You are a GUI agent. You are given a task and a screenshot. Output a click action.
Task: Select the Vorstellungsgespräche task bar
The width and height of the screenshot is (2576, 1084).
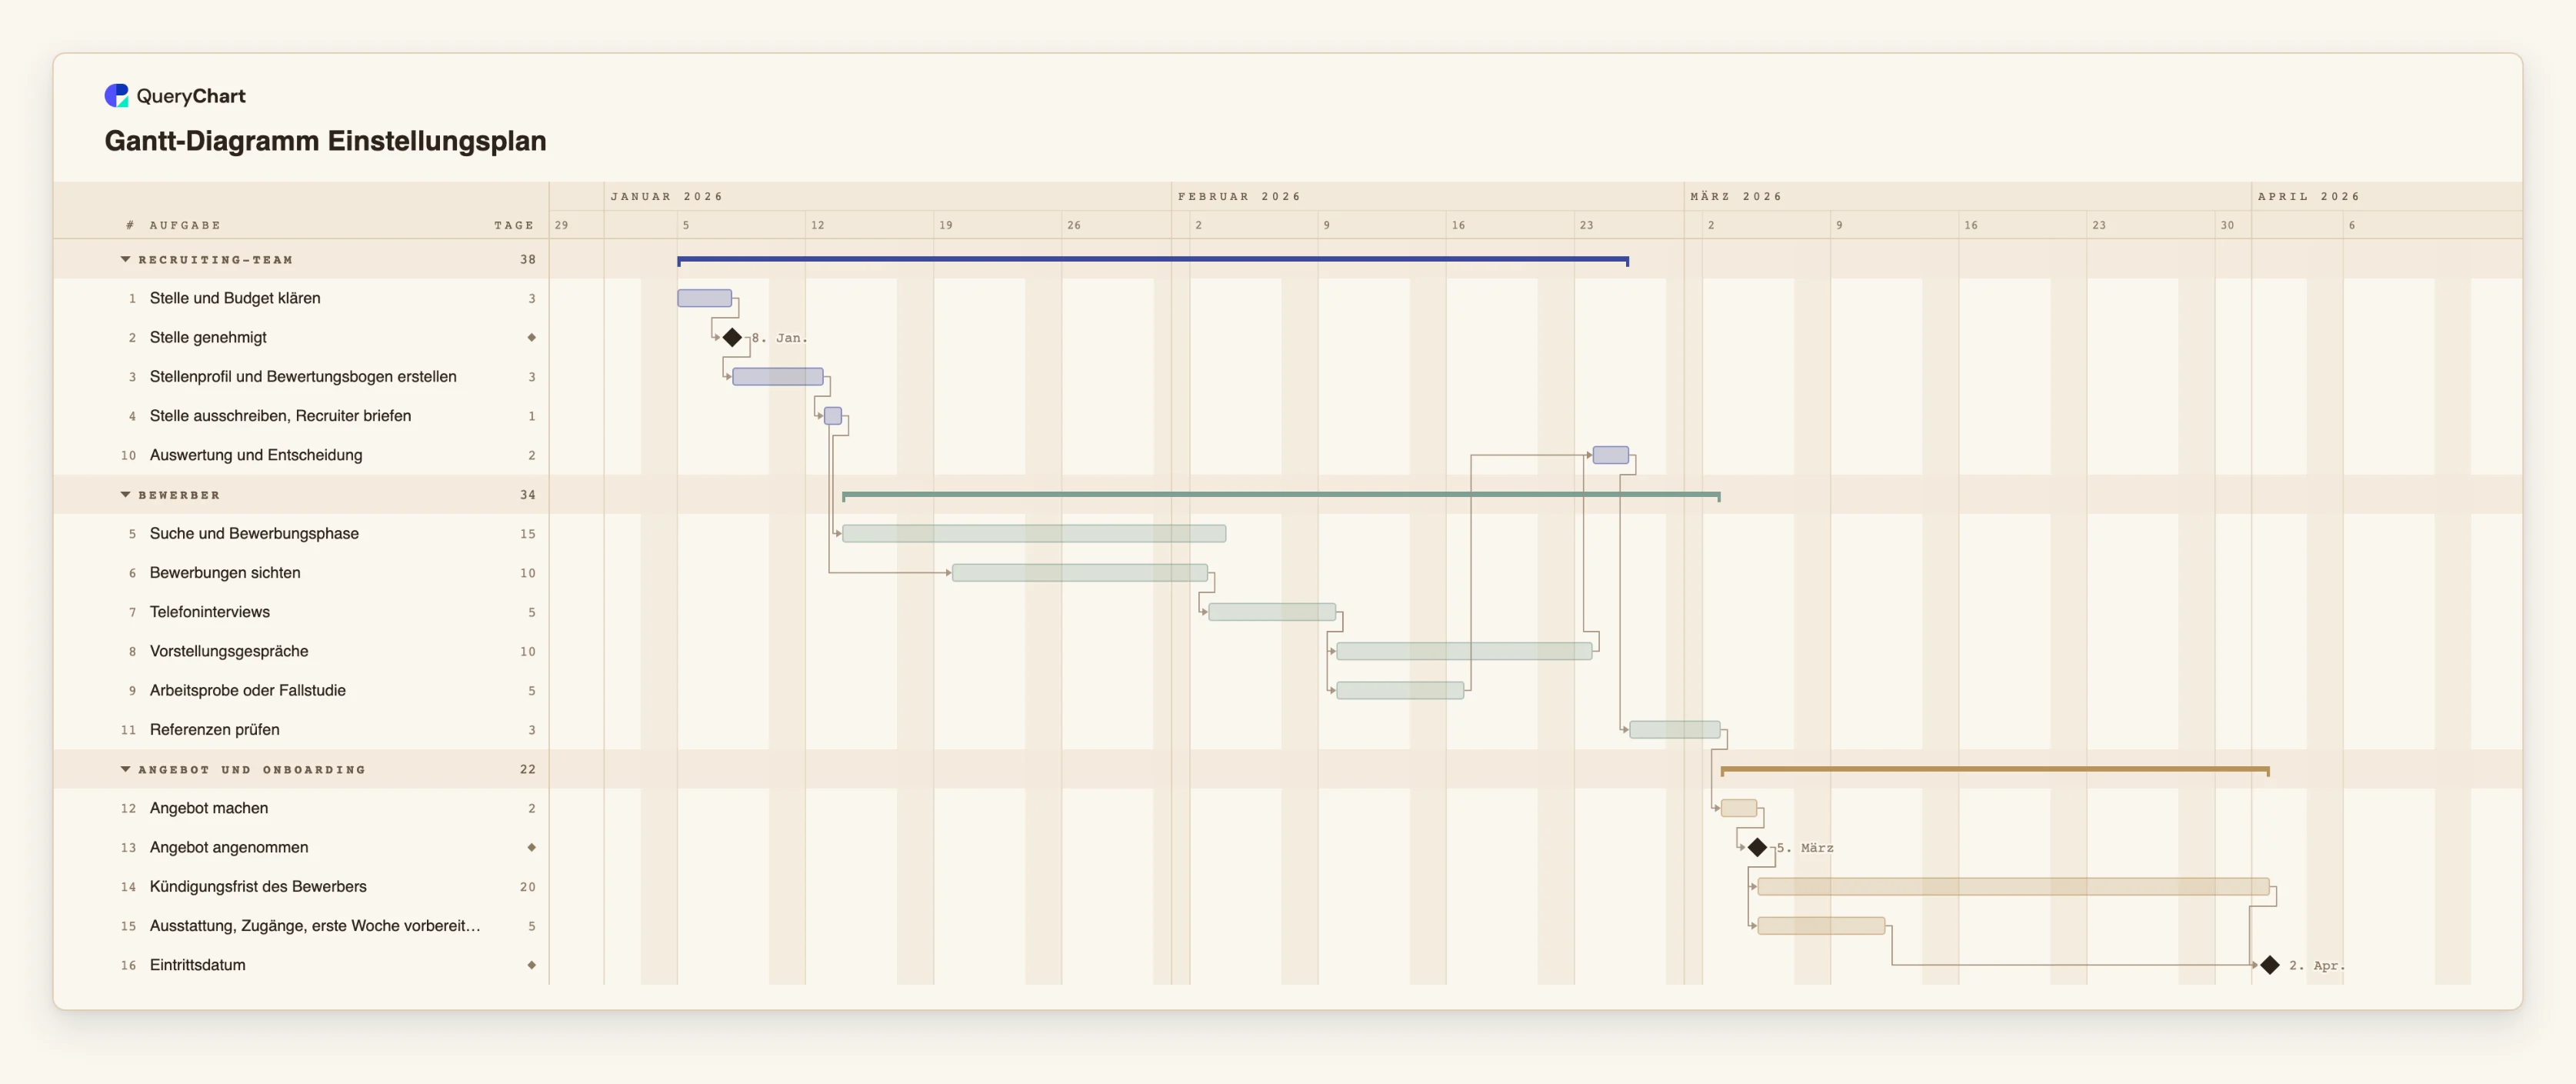[x=1464, y=651]
